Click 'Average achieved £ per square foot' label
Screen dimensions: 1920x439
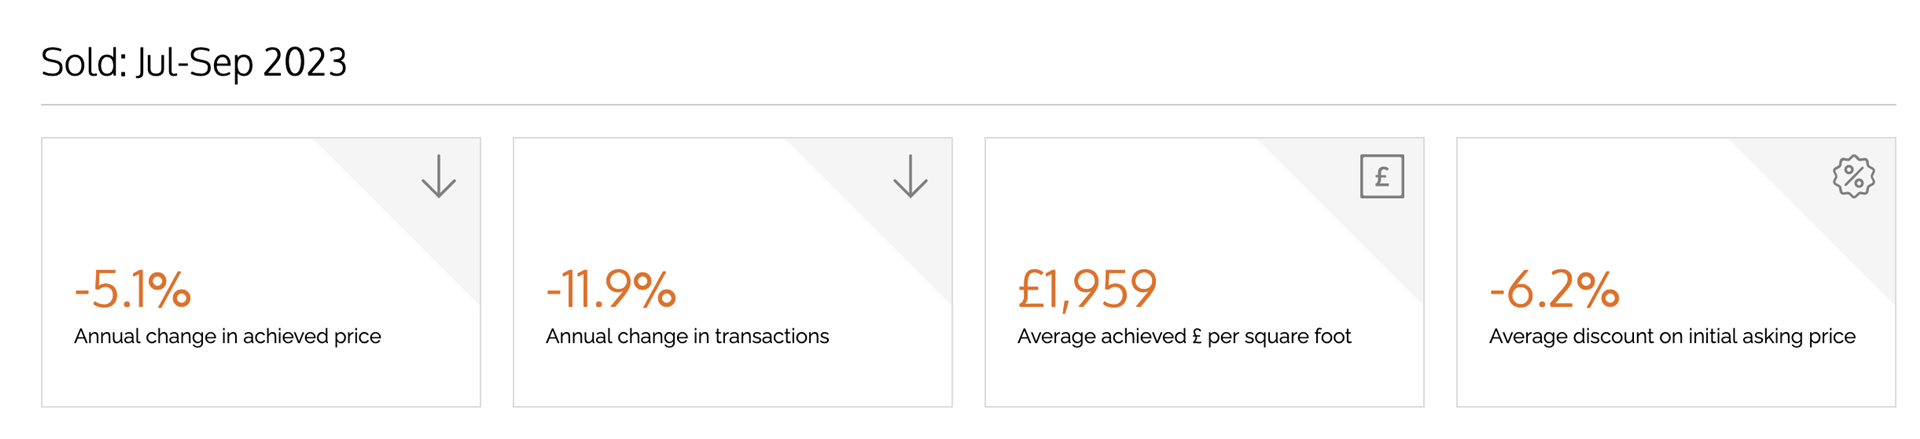coord(1184,337)
